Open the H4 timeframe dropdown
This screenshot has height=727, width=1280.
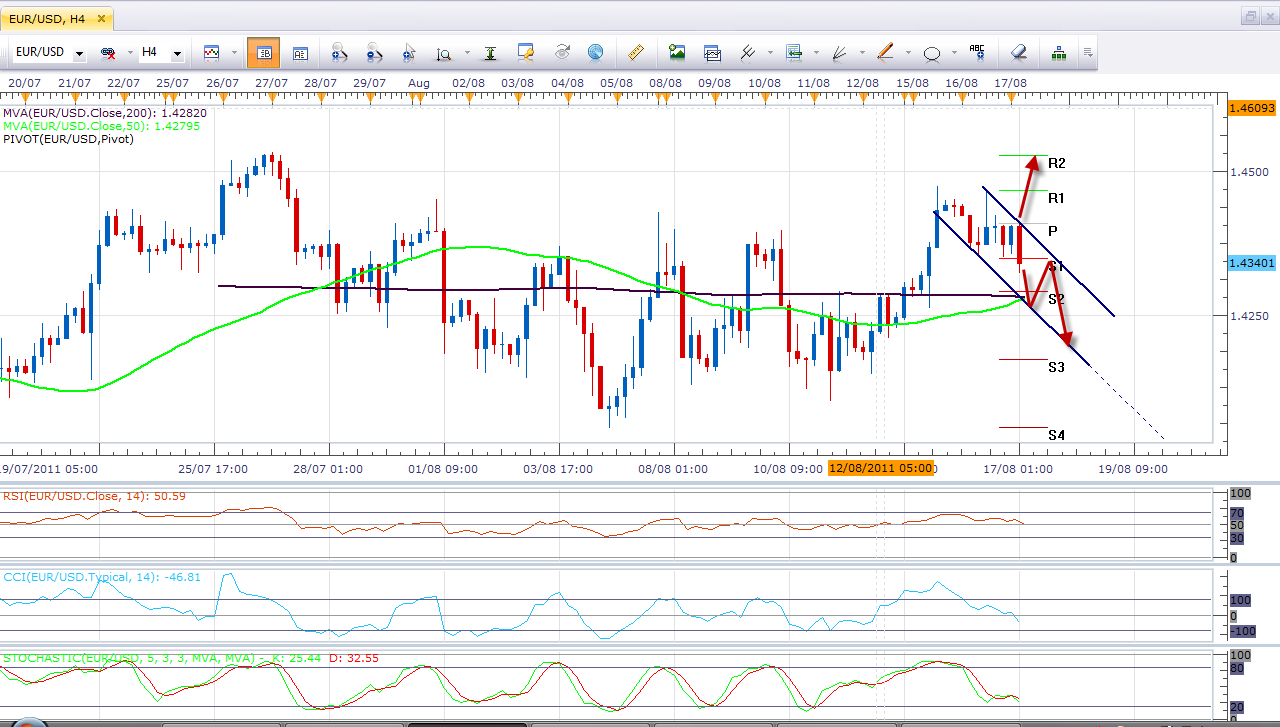pyautogui.click(x=177, y=53)
